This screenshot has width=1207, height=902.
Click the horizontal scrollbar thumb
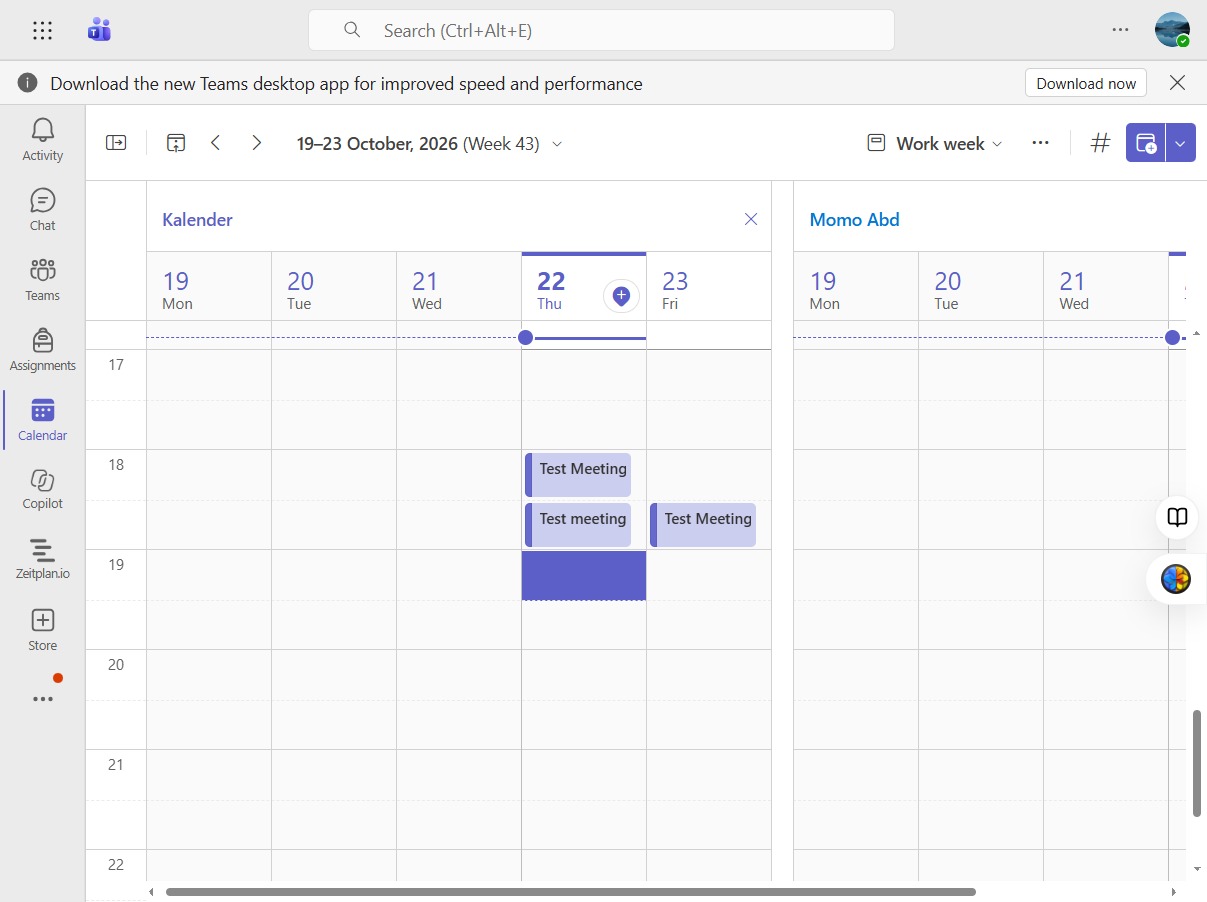pyautogui.click(x=571, y=891)
